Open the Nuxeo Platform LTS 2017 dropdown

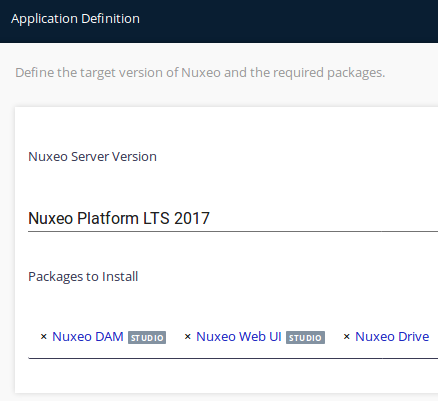click(x=233, y=218)
